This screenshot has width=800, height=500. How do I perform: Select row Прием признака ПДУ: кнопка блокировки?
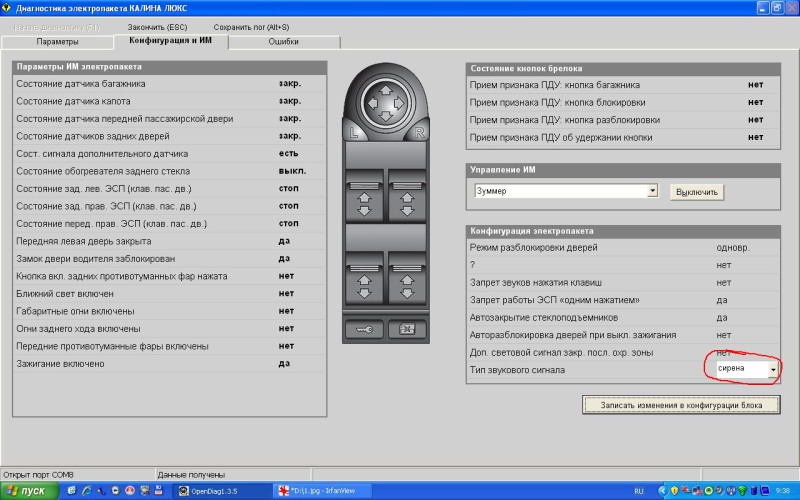click(623, 102)
